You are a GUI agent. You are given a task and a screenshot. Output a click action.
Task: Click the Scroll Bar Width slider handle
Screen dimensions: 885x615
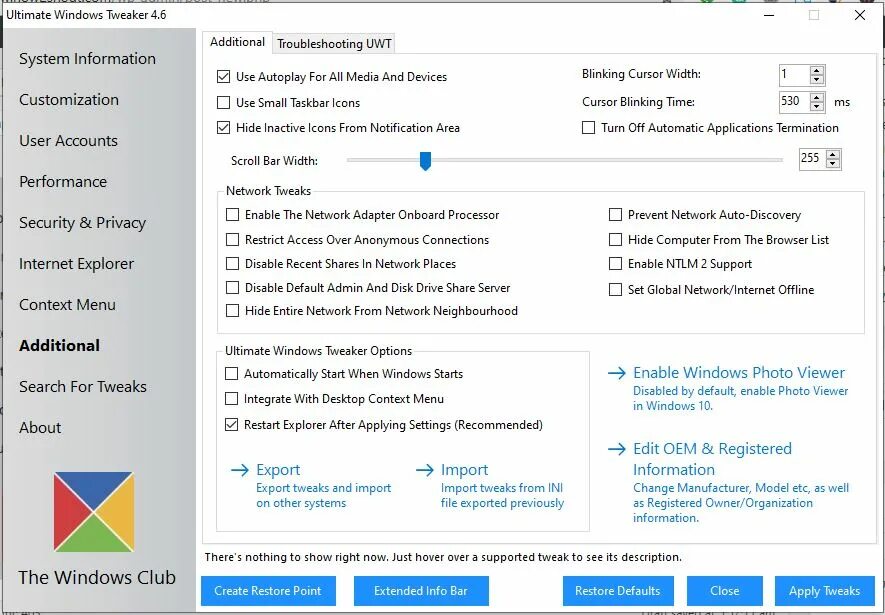426,161
